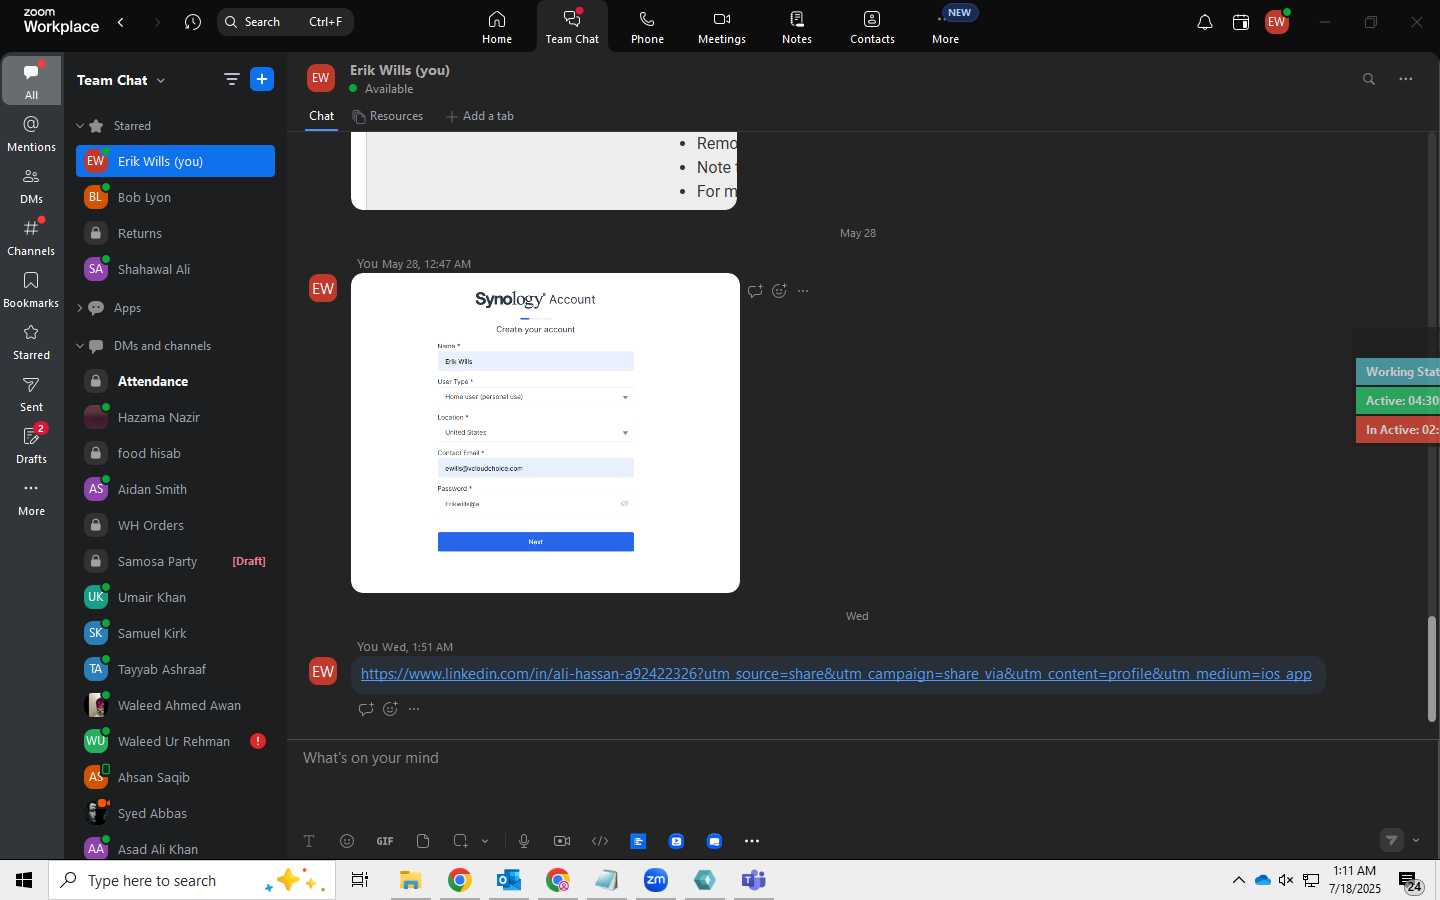Viewport: 1440px width, 900px height.
Task: Expand the screenshot options arrow
Action: (485, 841)
